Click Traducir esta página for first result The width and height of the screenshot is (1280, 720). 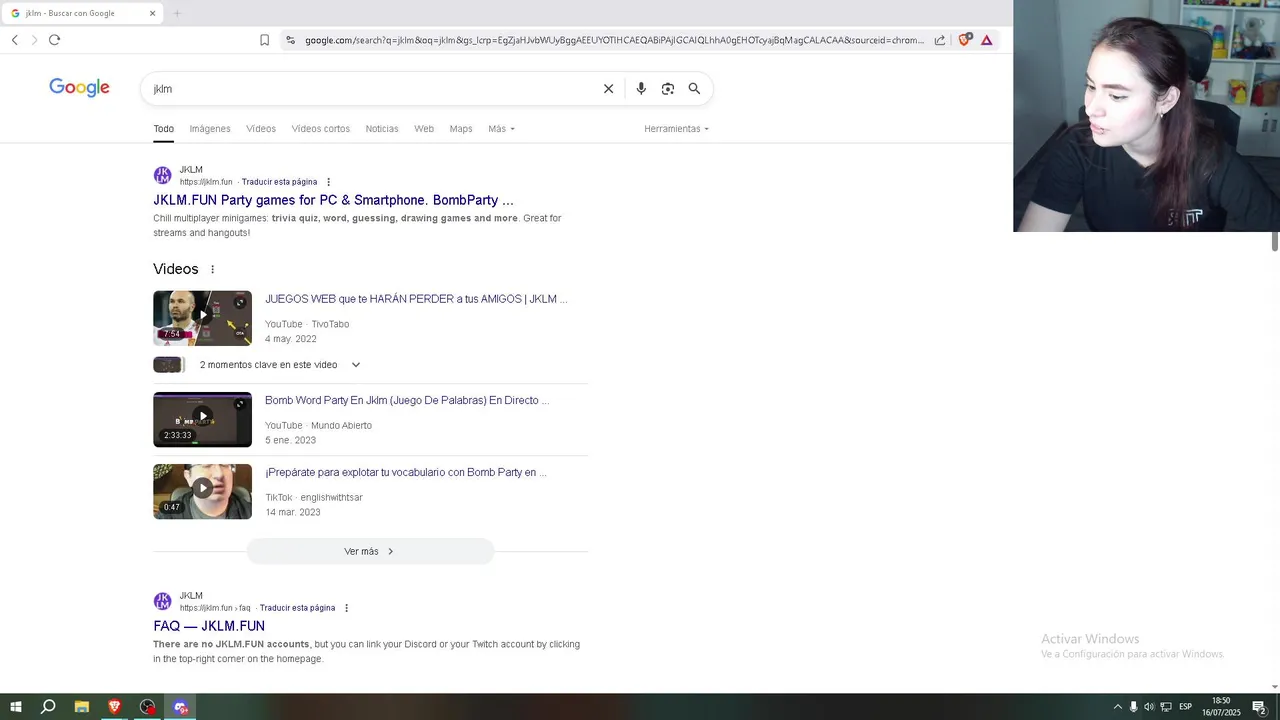(279, 182)
